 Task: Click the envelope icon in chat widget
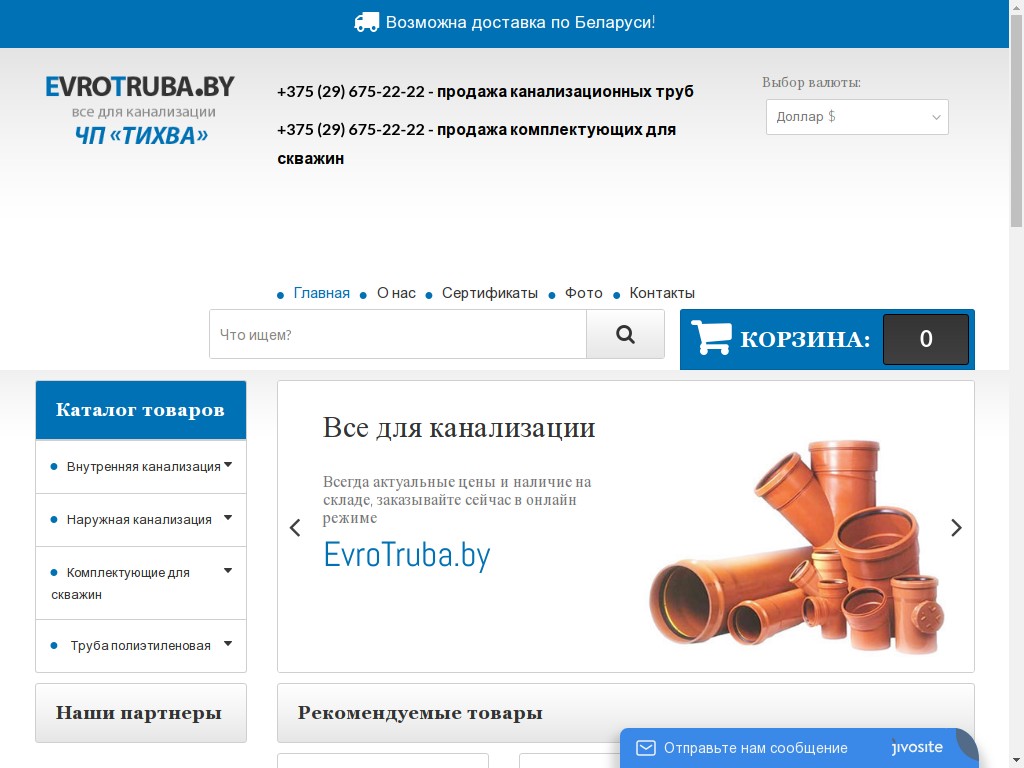[x=645, y=748]
